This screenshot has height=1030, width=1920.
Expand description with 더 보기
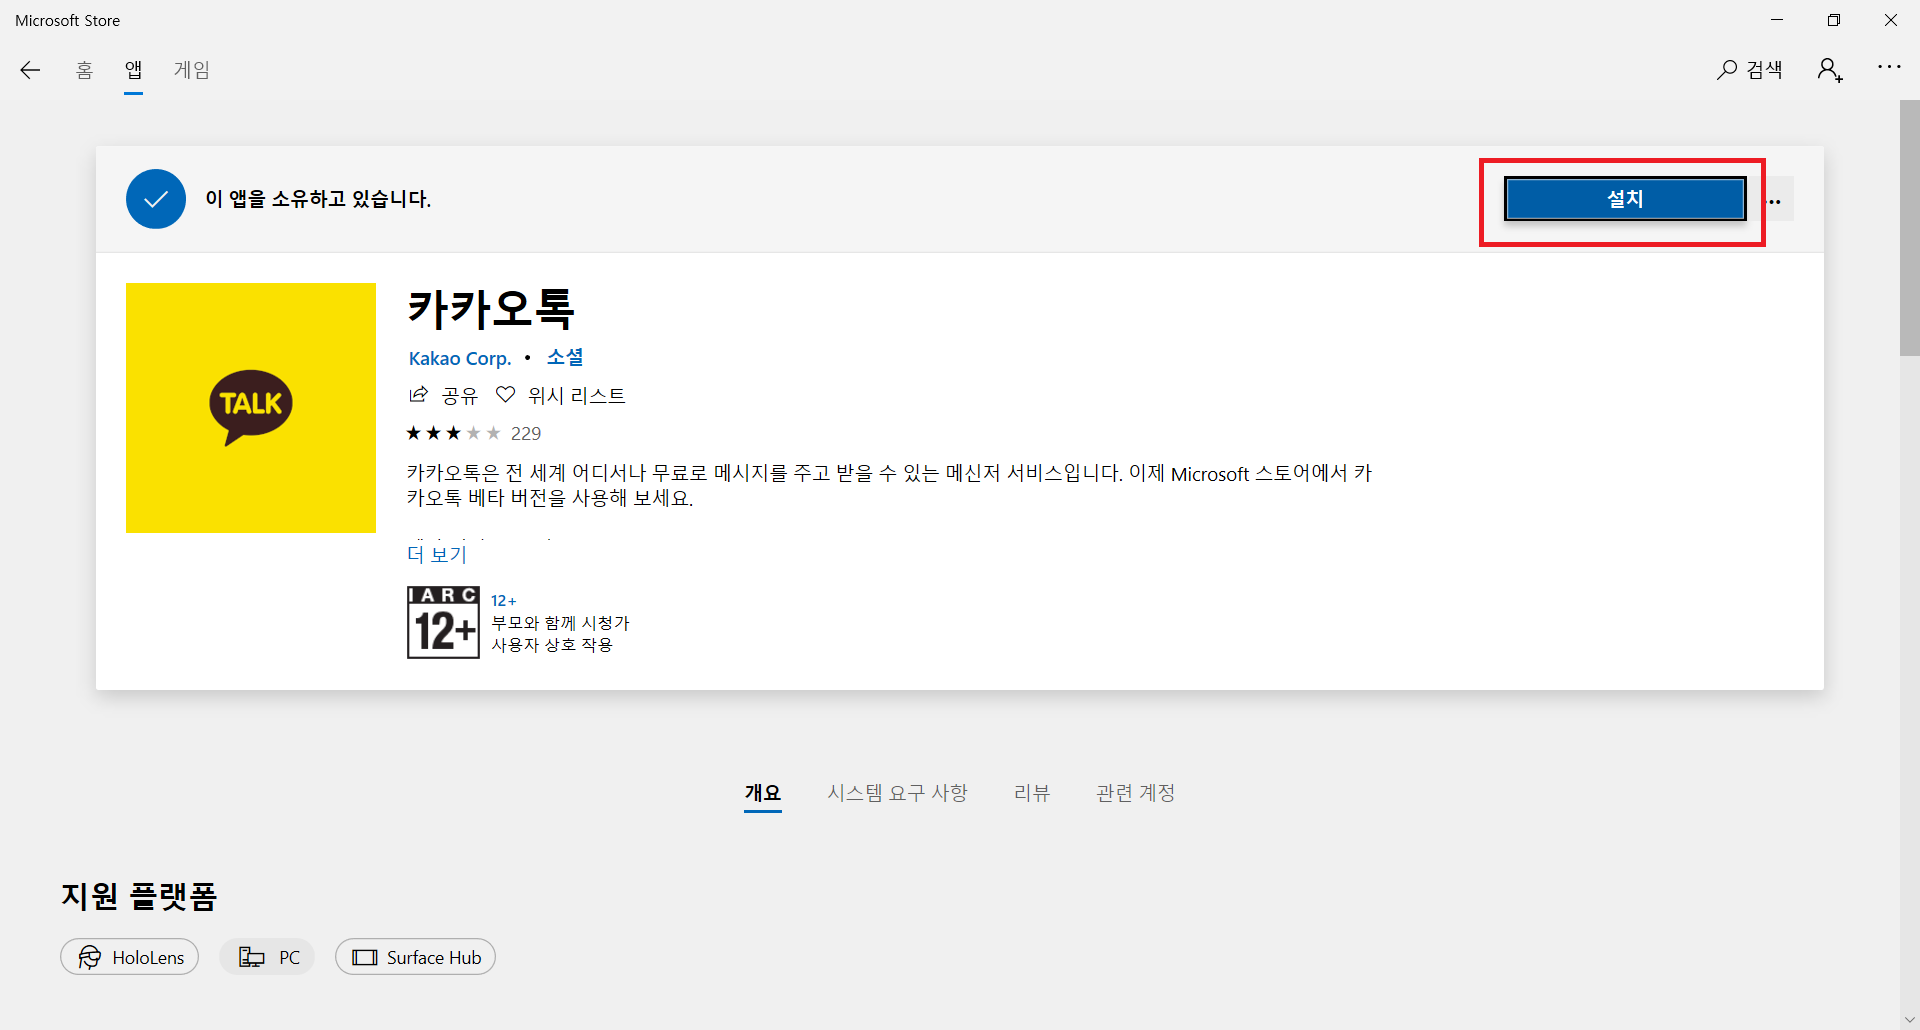437,554
